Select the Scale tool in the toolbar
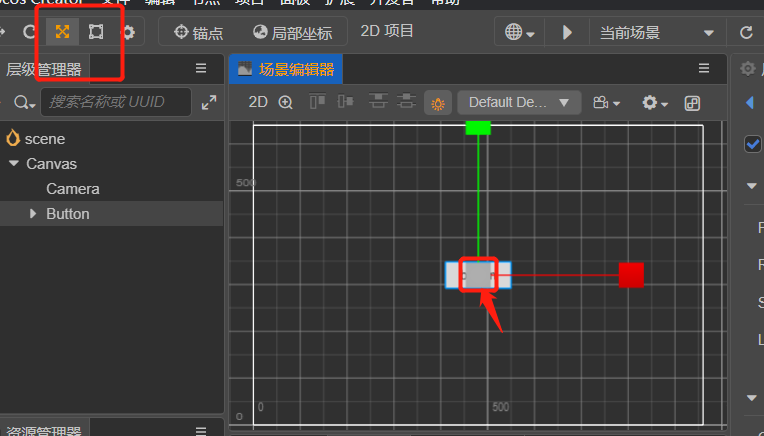This screenshot has height=436, width=764. pos(62,32)
